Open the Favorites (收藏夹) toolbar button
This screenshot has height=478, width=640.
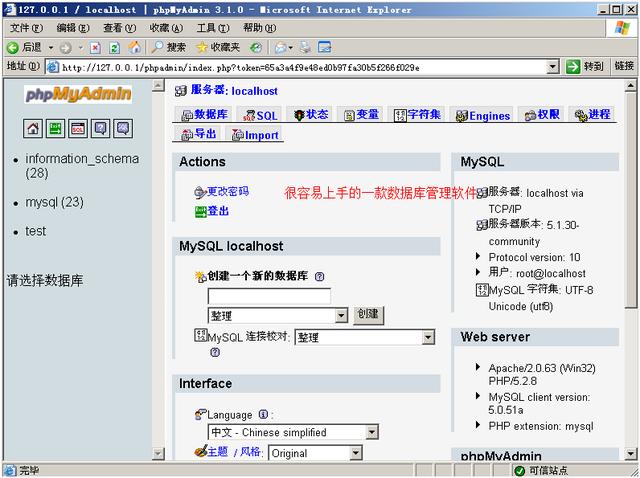[218, 48]
